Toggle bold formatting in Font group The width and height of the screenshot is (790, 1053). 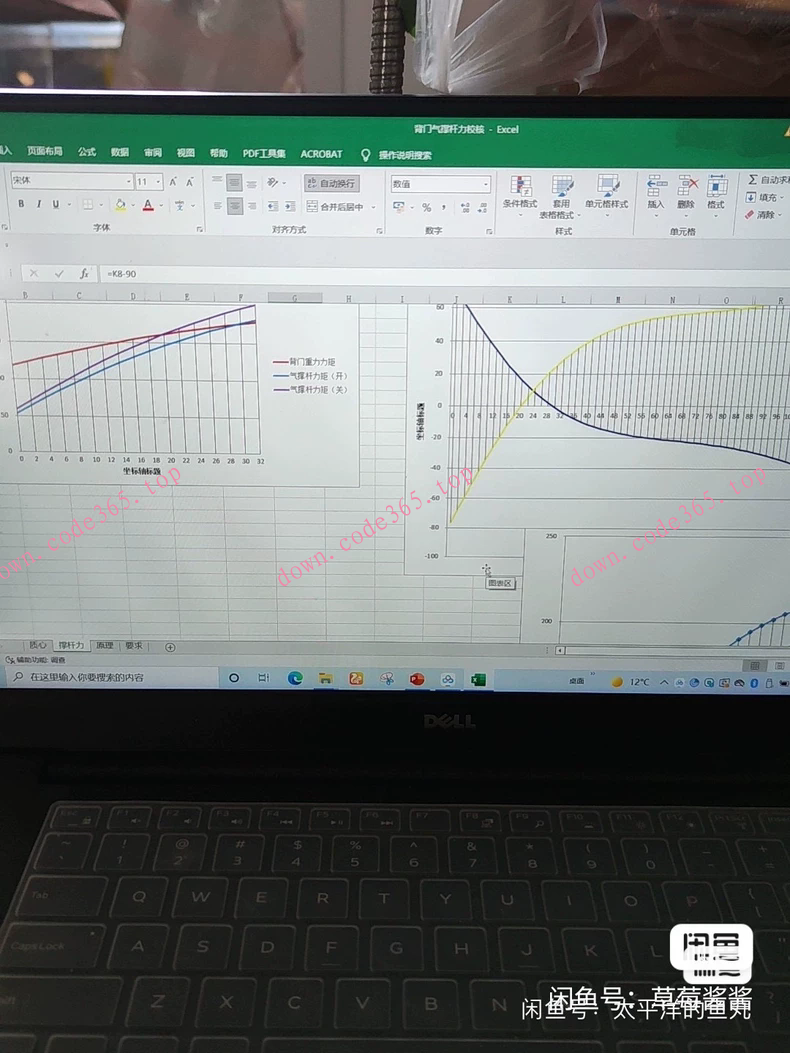click(21, 203)
